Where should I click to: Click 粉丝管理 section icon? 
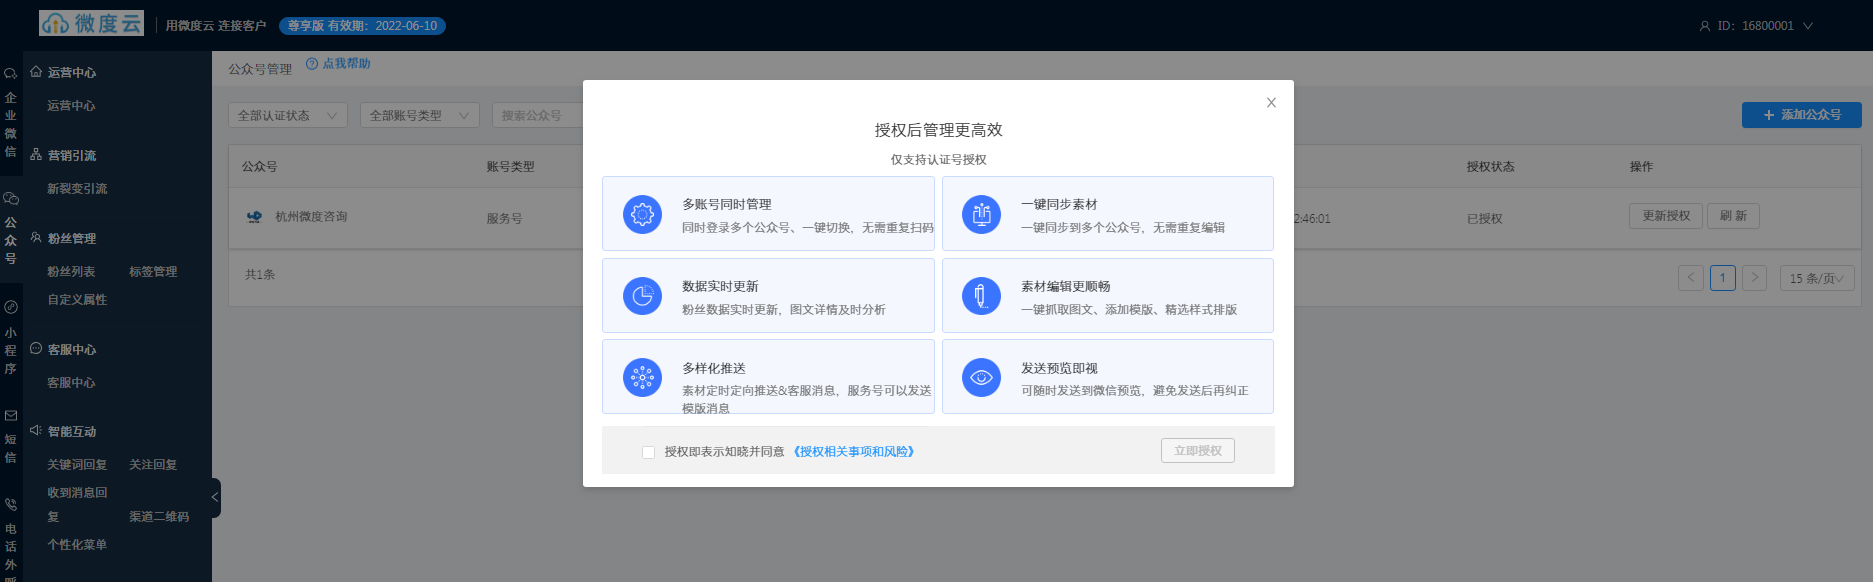click(x=36, y=238)
